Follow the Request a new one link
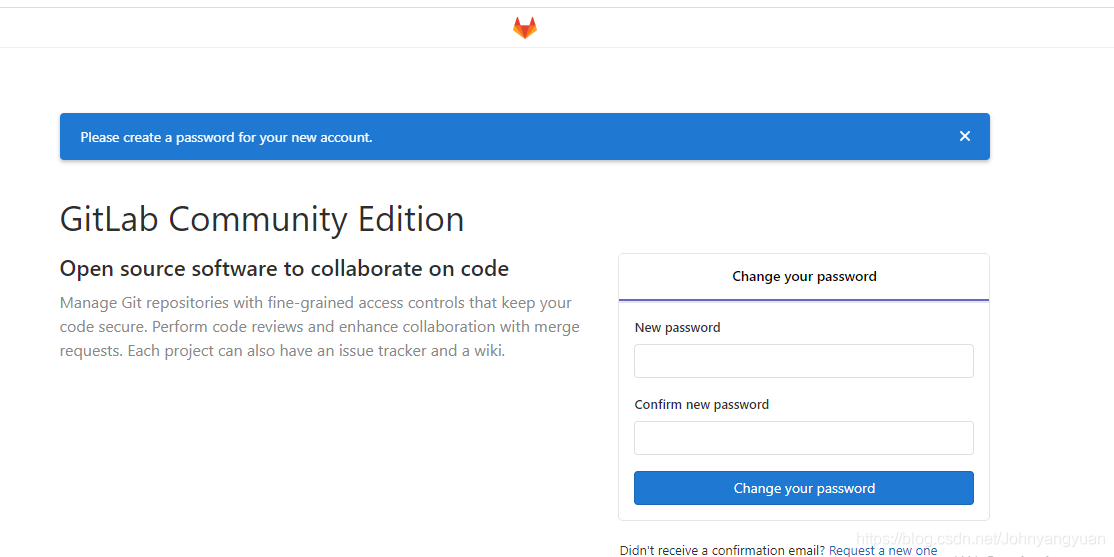 click(883, 551)
